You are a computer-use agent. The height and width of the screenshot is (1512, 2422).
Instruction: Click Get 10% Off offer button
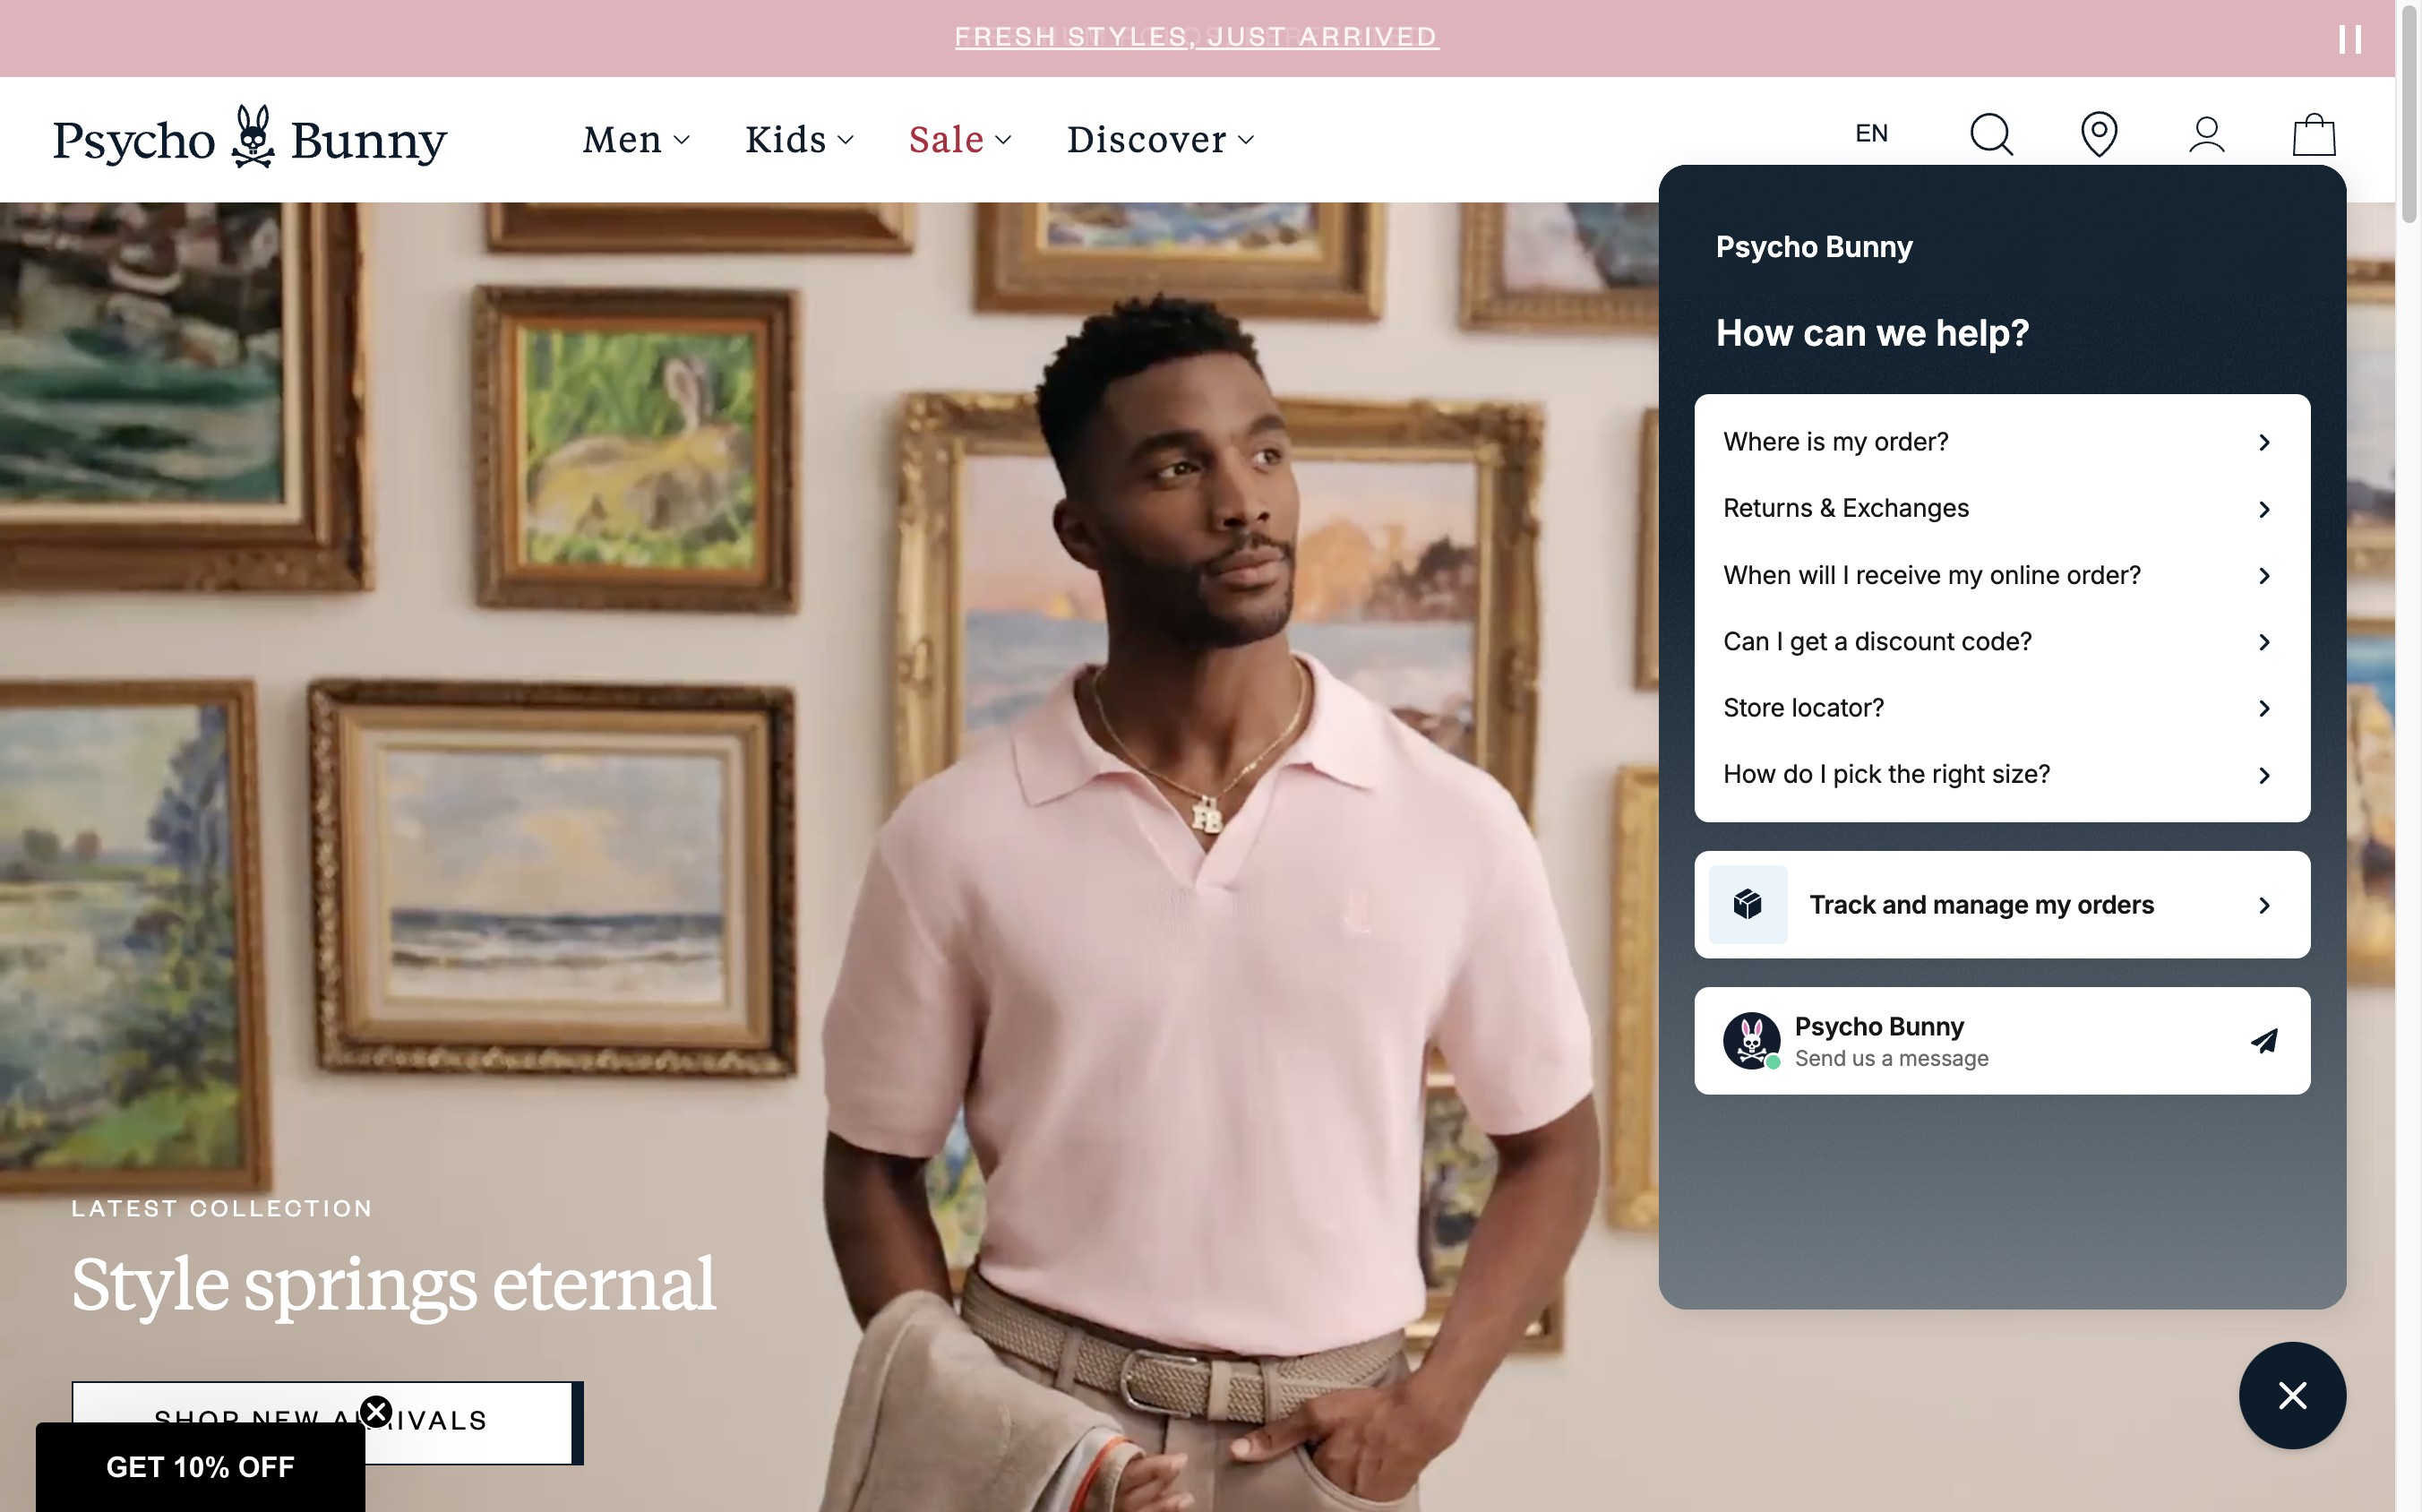click(x=200, y=1466)
